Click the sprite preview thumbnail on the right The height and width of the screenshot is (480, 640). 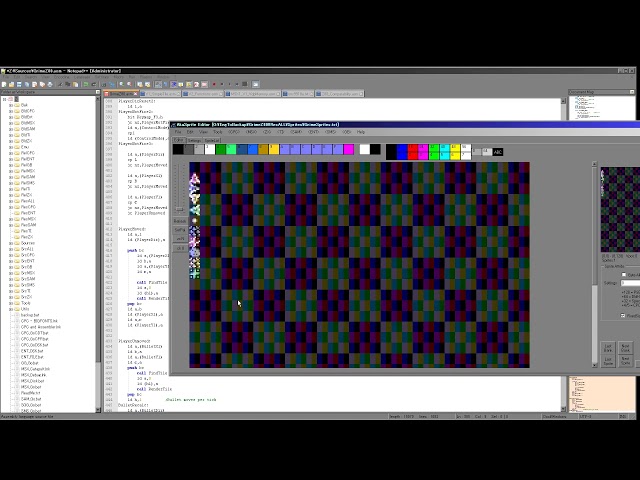pyautogui.click(x=620, y=209)
